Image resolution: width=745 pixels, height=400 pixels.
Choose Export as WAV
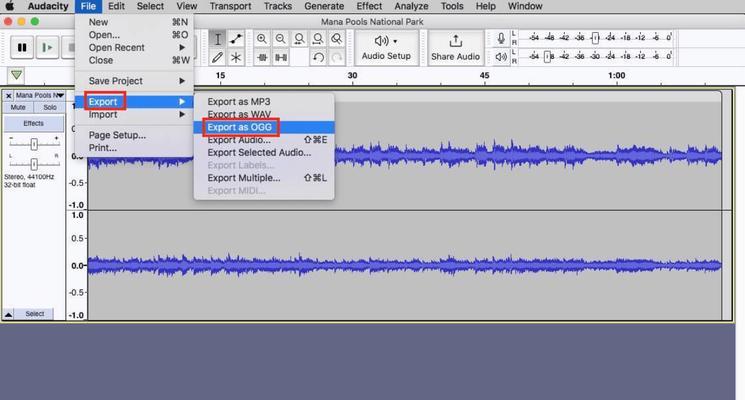tap(264, 114)
